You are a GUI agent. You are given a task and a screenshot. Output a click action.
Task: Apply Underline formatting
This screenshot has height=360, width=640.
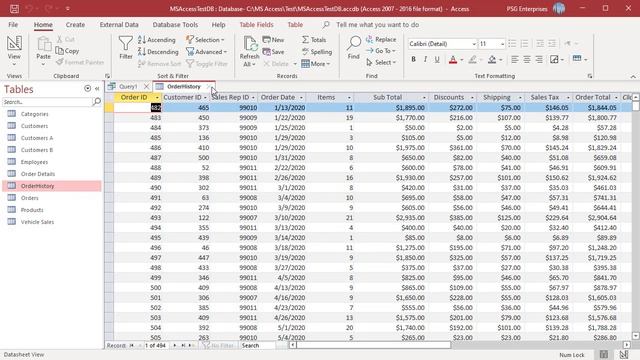[437, 60]
